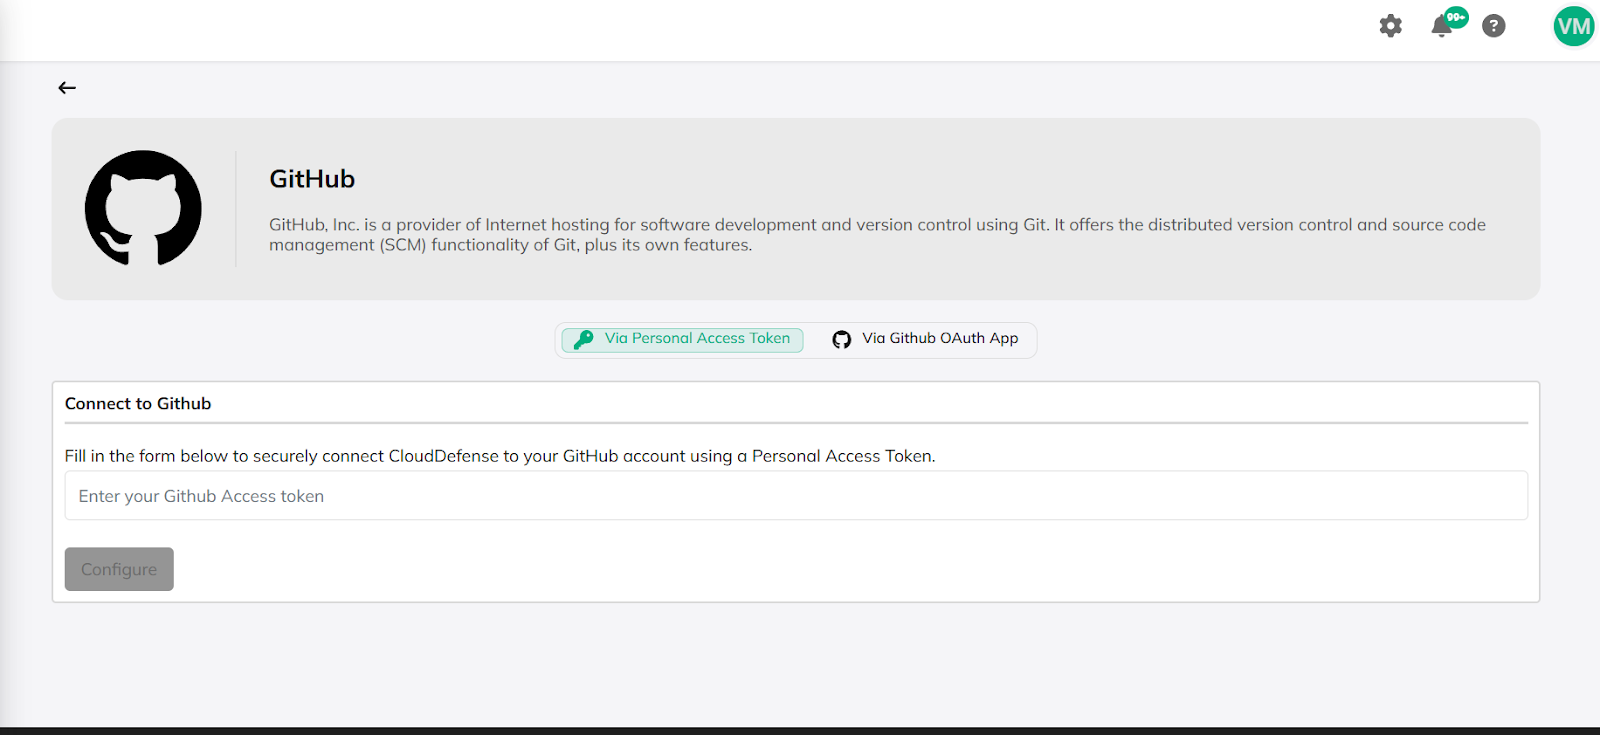Open the VM user avatar menu
1600x735 pixels.
(1573, 26)
